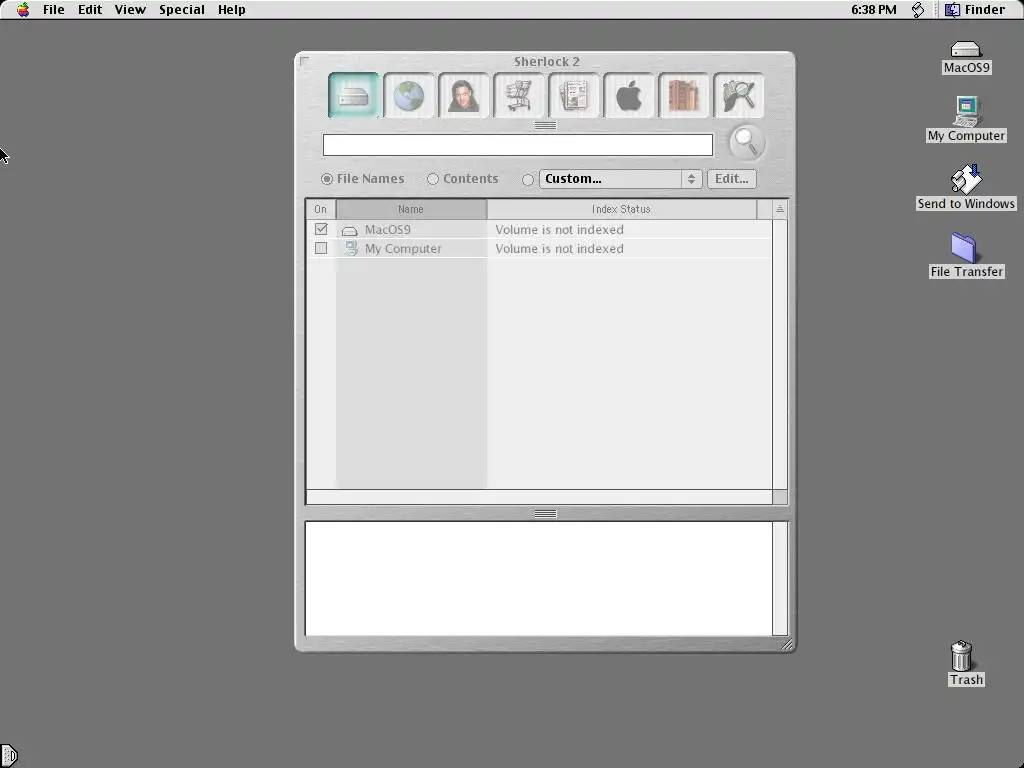This screenshot has height=768, width=1024.
Task: Open the Reference books channel
Action: coord(684,95)
